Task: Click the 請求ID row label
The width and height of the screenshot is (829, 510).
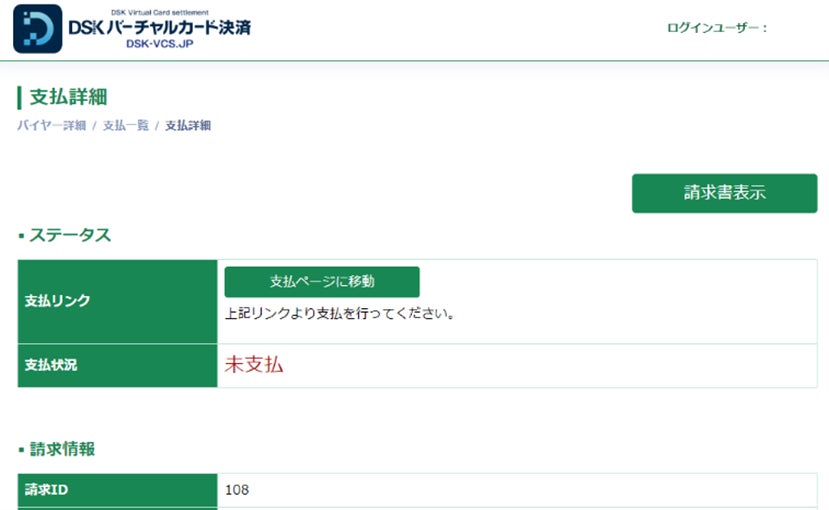Action: [48, 490]
